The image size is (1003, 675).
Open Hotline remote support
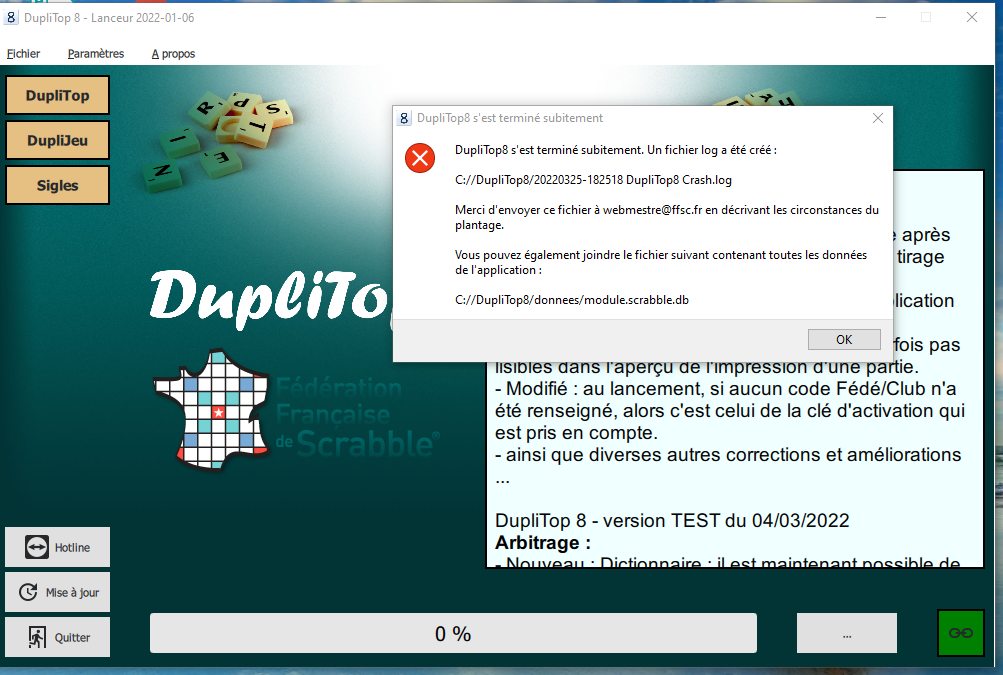pyautogui.click(x=58, y=547)
